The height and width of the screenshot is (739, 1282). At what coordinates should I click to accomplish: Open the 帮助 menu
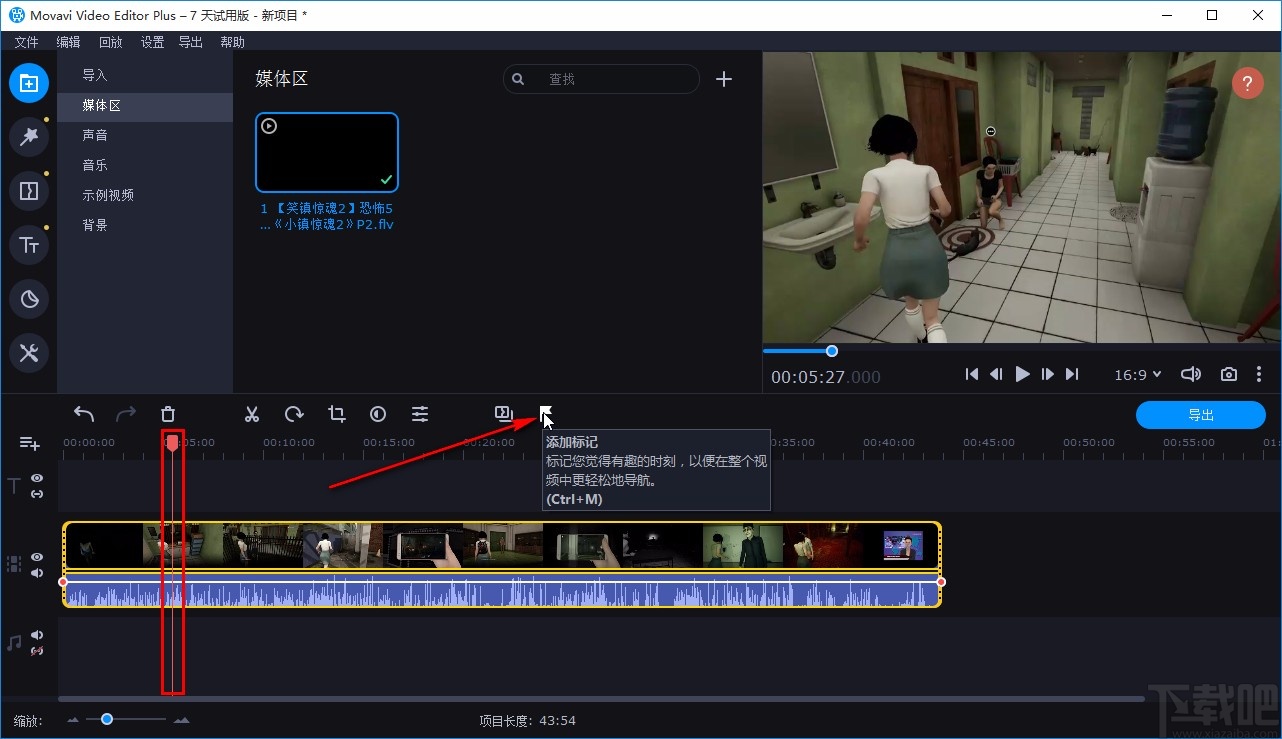tap(232, 42)
